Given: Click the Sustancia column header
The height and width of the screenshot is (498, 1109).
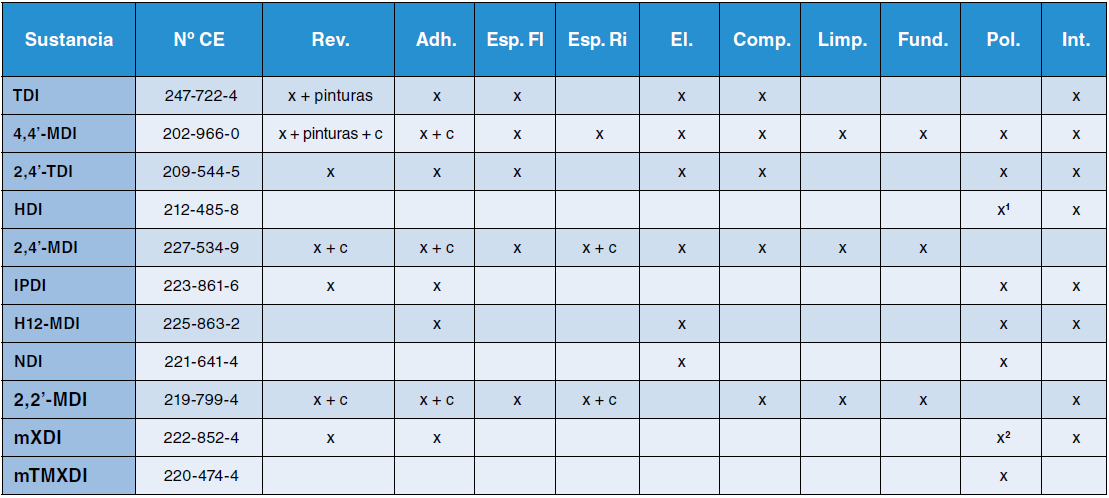Looking at the screenshot, I should 68,40.
